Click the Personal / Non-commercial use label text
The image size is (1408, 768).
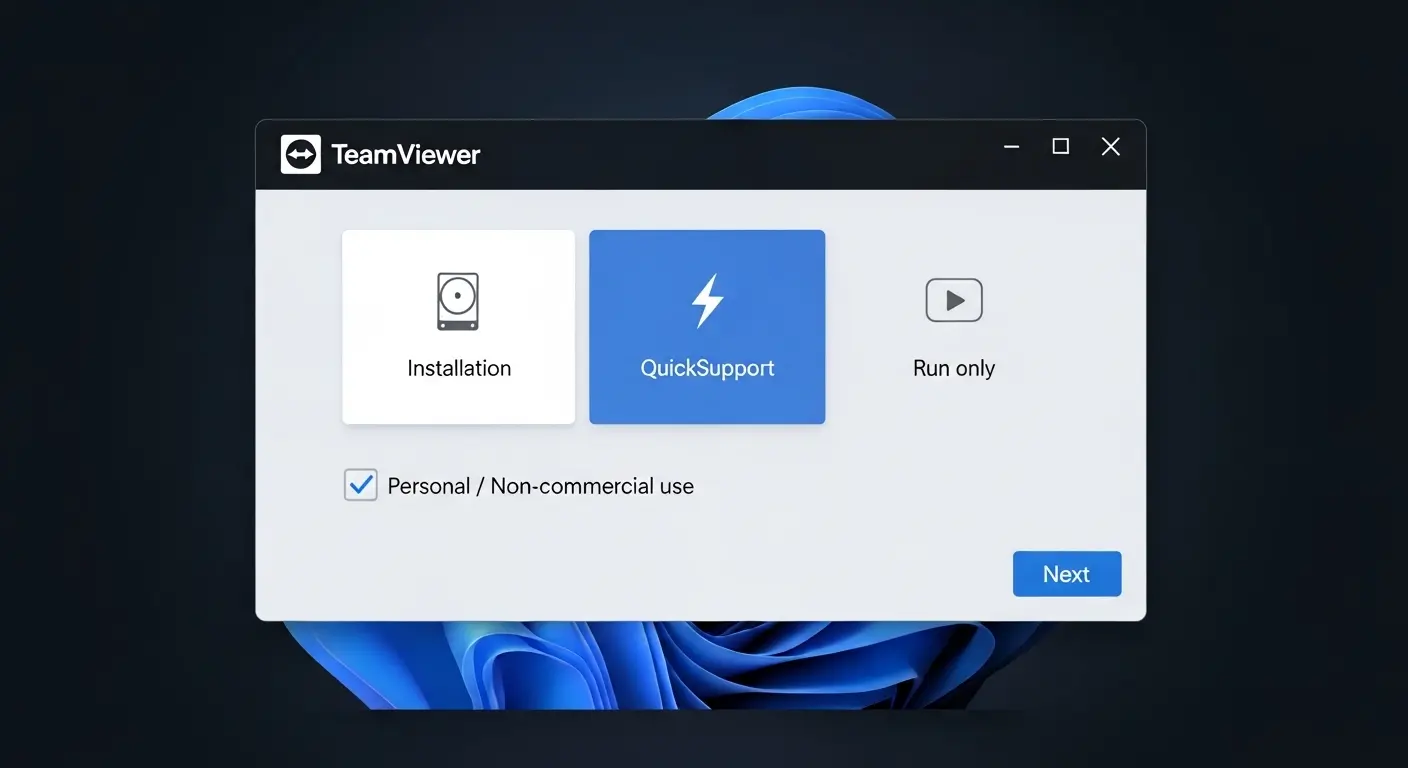(x=540, y=486)
